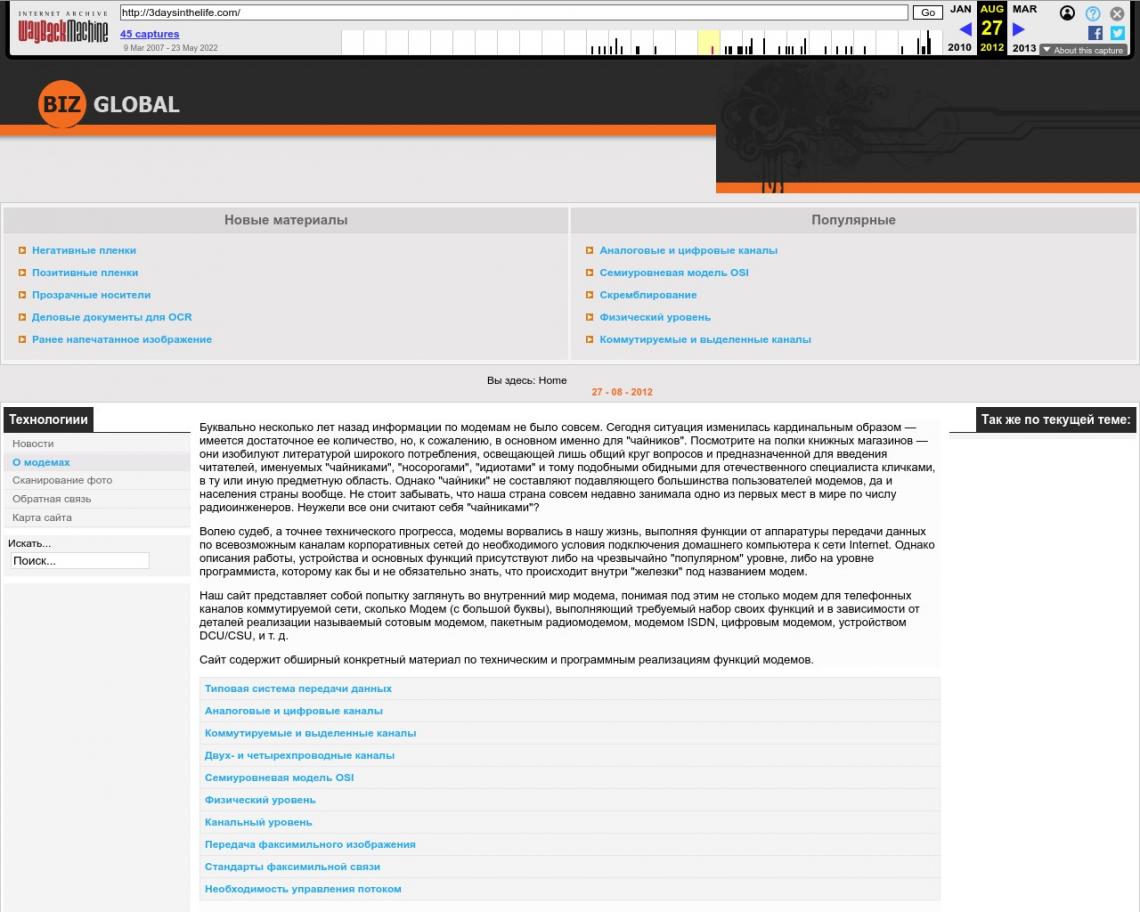This screenshot has width=1140, height=912.
Task: Open article list link Аналоговые и цифровые каналы
Action: 294,711
